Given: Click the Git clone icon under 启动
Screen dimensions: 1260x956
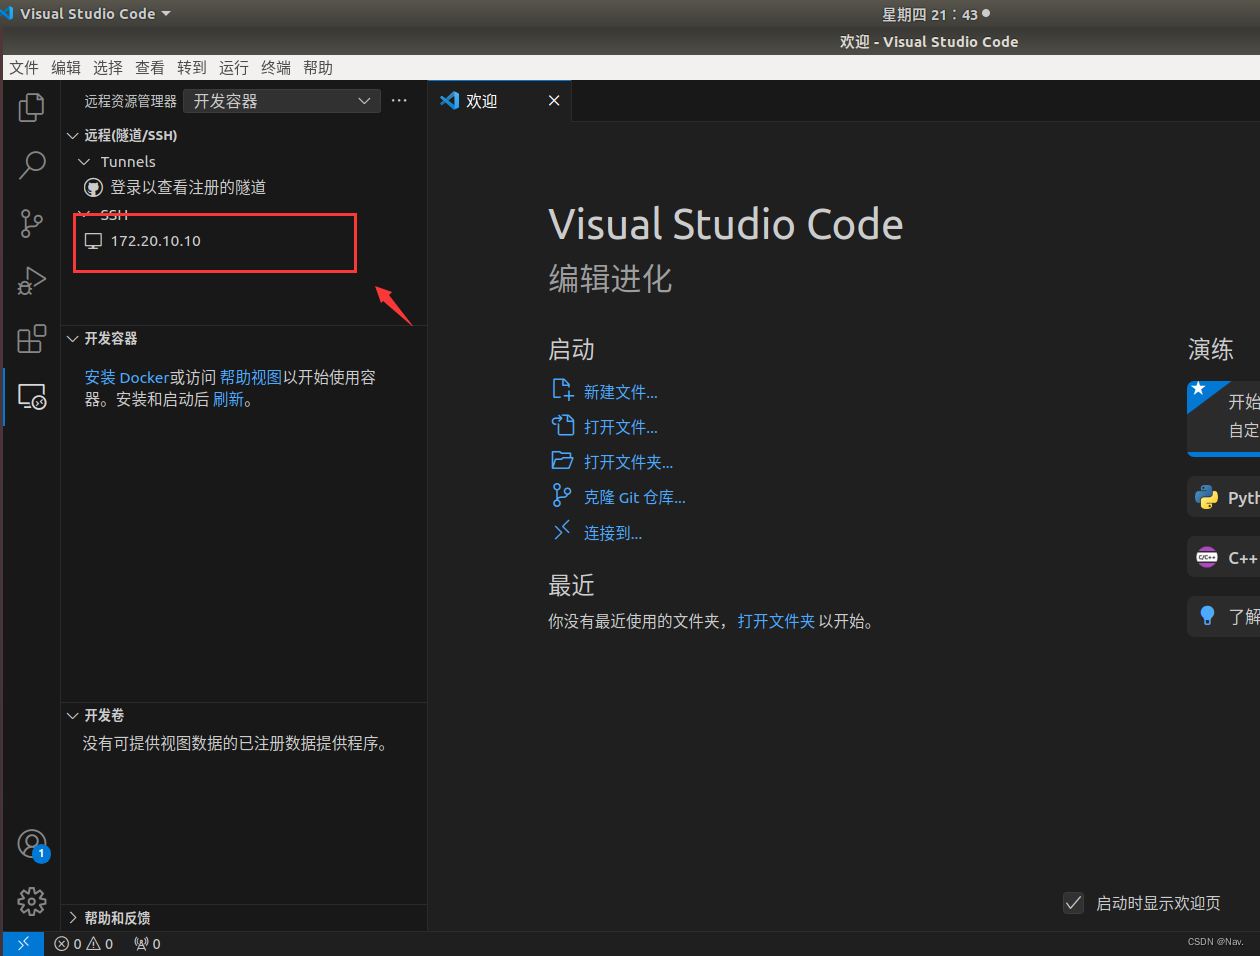Looking at the screenshot, I should tap(562, 495).
